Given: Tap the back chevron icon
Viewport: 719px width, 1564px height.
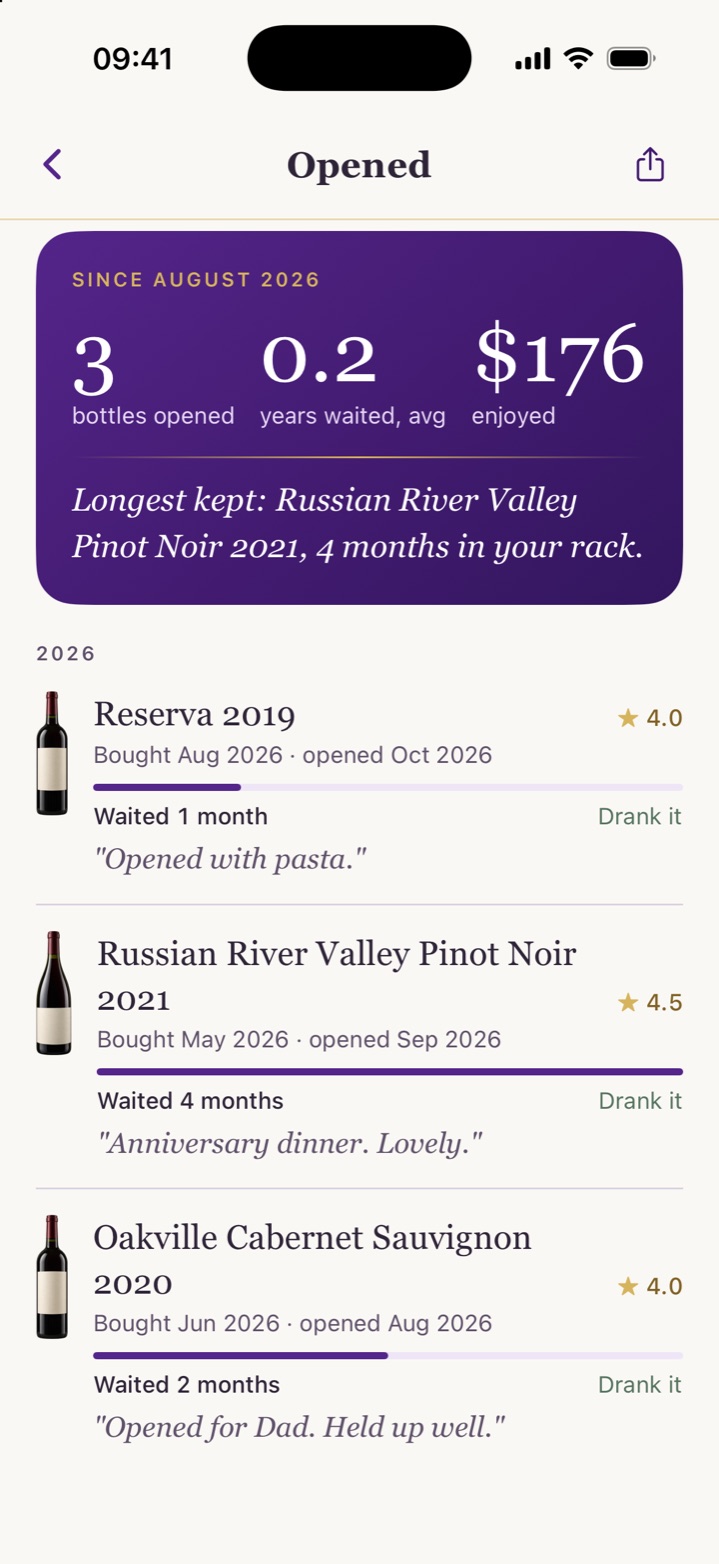Looking at the screenshot, I should (53, 164).
